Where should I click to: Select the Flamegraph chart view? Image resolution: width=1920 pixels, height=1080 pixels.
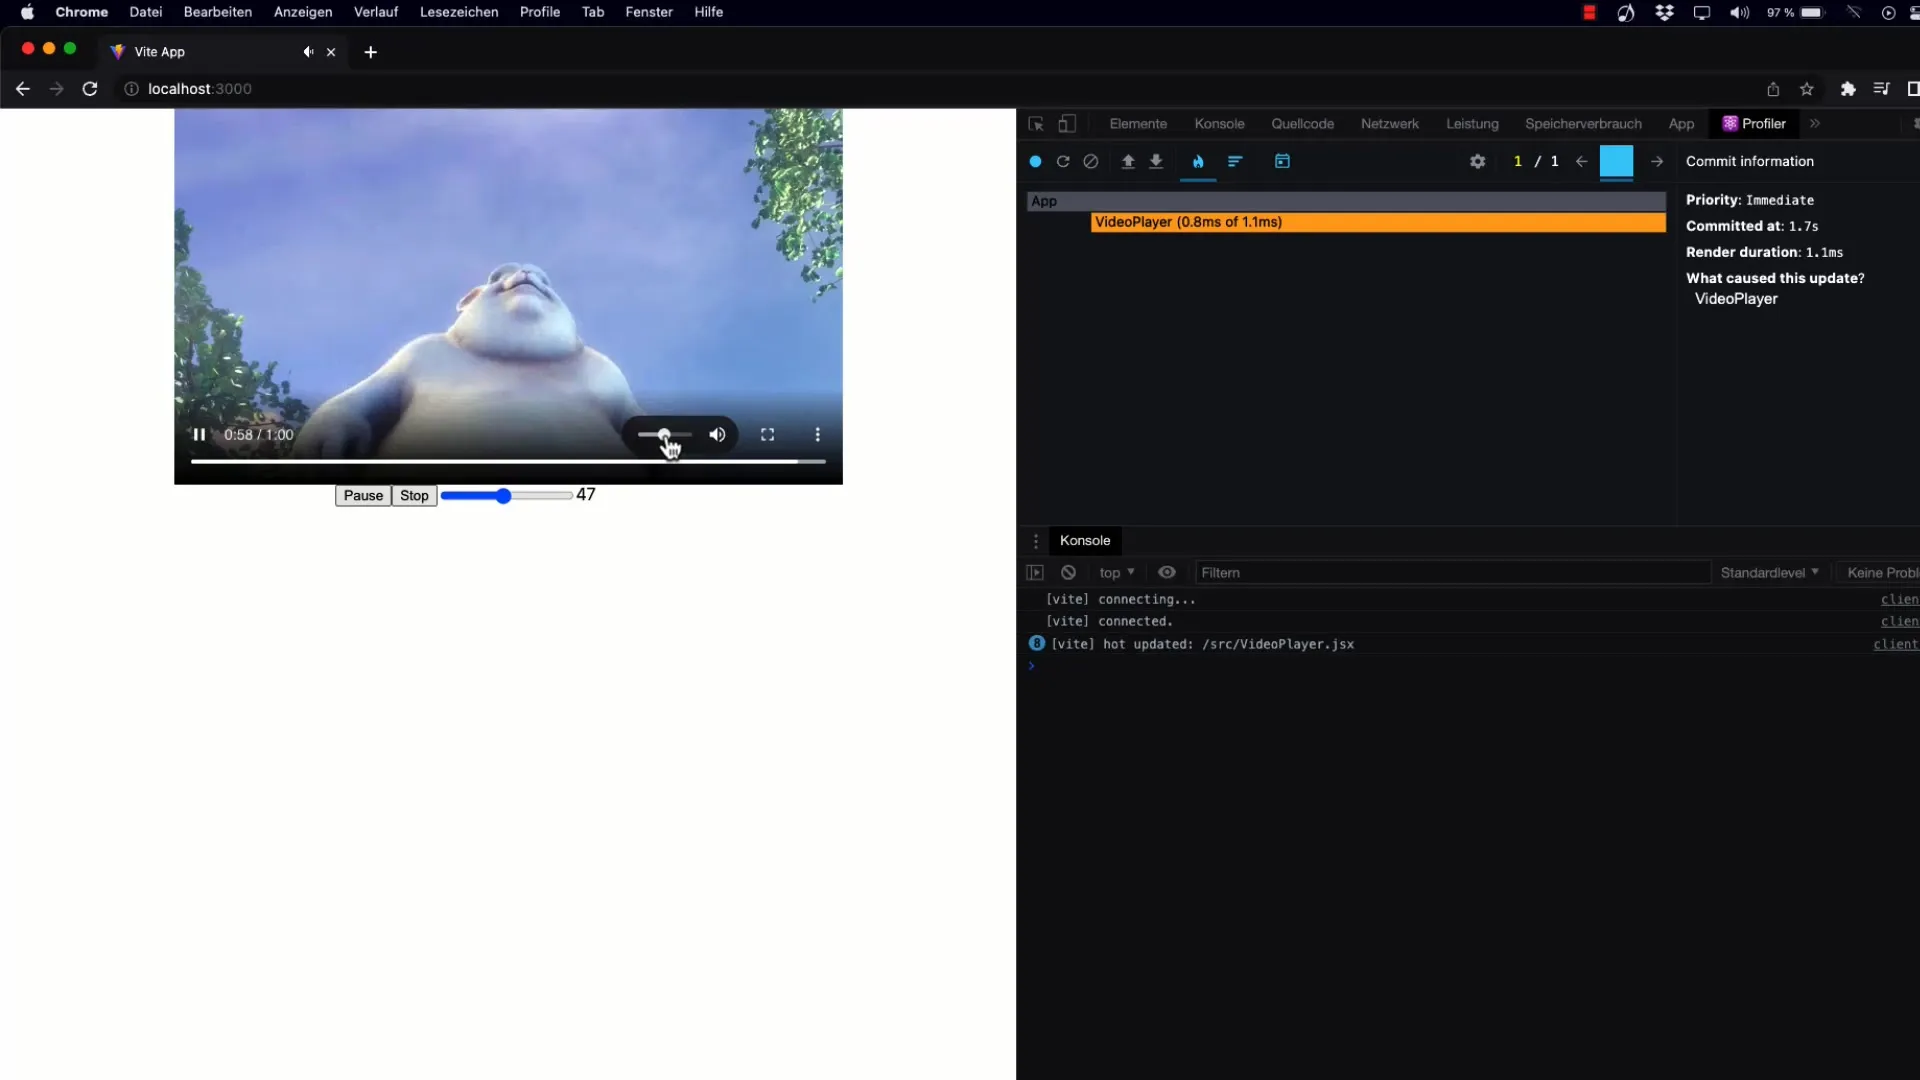tap(1198, 161)
